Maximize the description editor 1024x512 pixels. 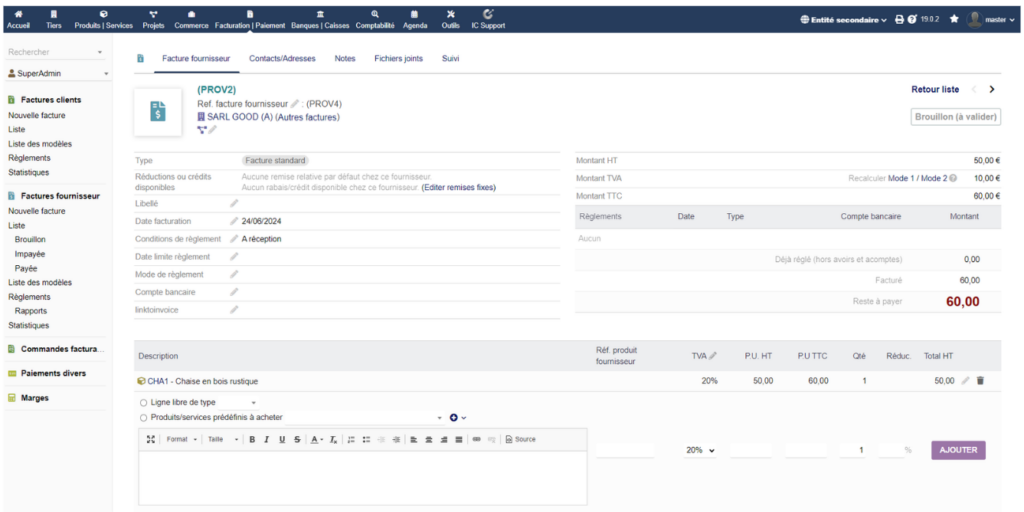(151, 439)
